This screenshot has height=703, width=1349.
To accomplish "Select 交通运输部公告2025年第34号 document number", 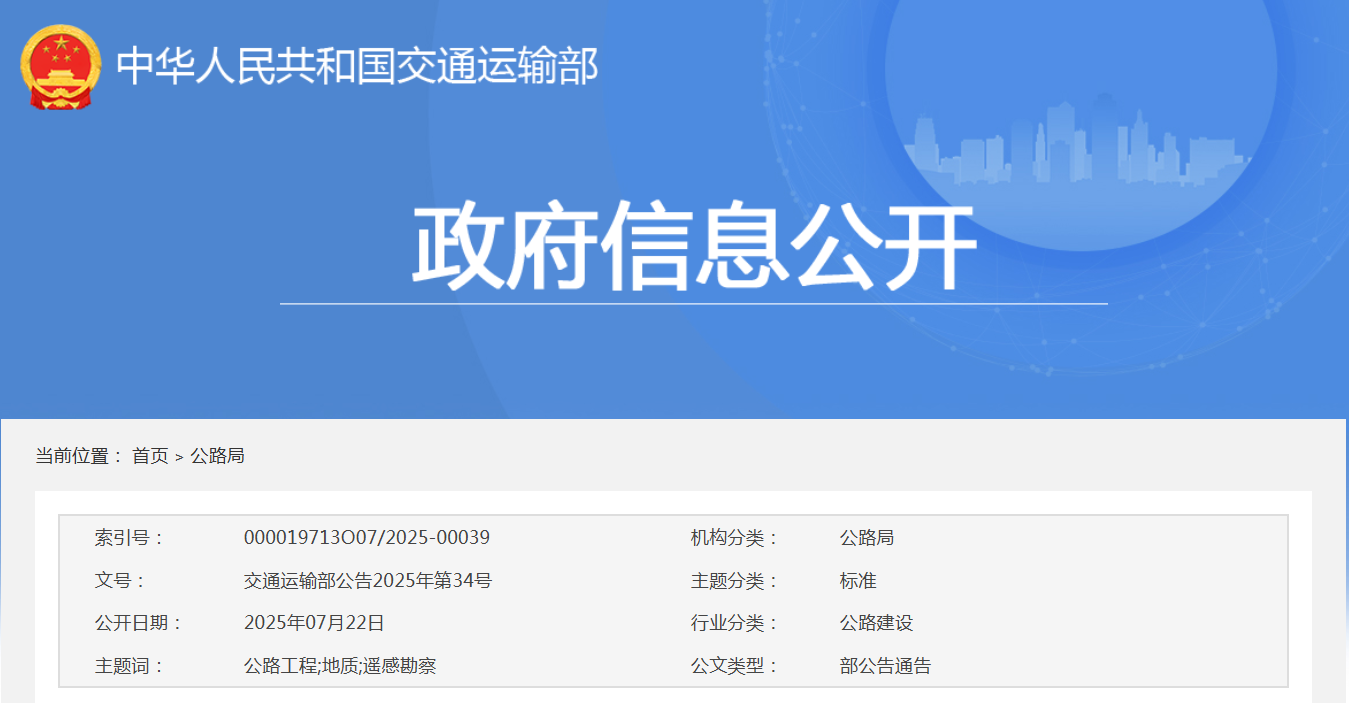I will point(368,581).
